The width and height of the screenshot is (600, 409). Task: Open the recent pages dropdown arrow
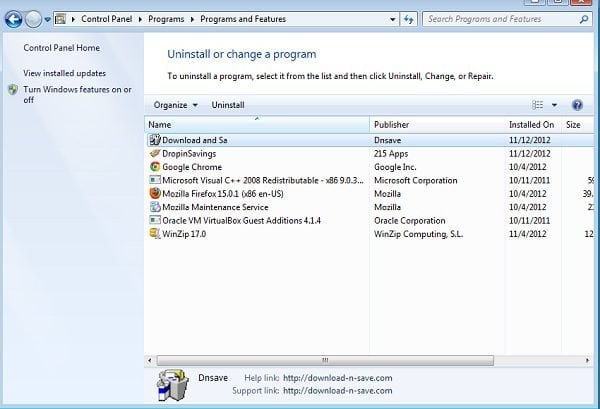pyautogui.click(x=47, y=19)
